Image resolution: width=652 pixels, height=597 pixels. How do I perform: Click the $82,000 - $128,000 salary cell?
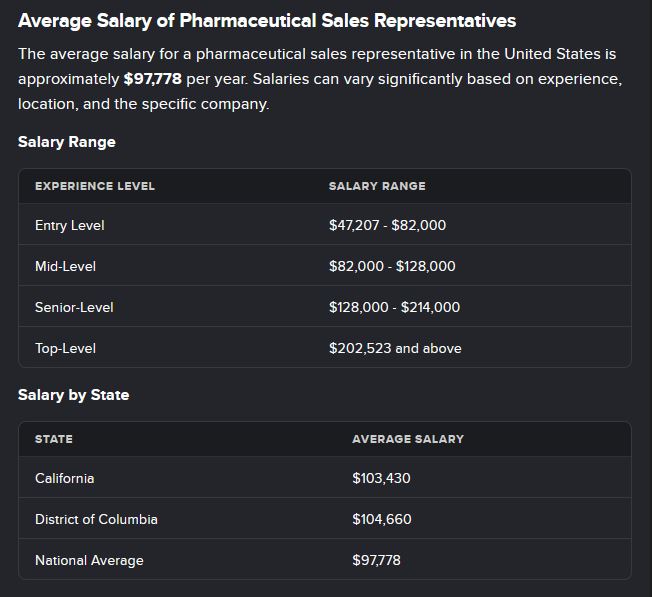[x=392, y=266]
